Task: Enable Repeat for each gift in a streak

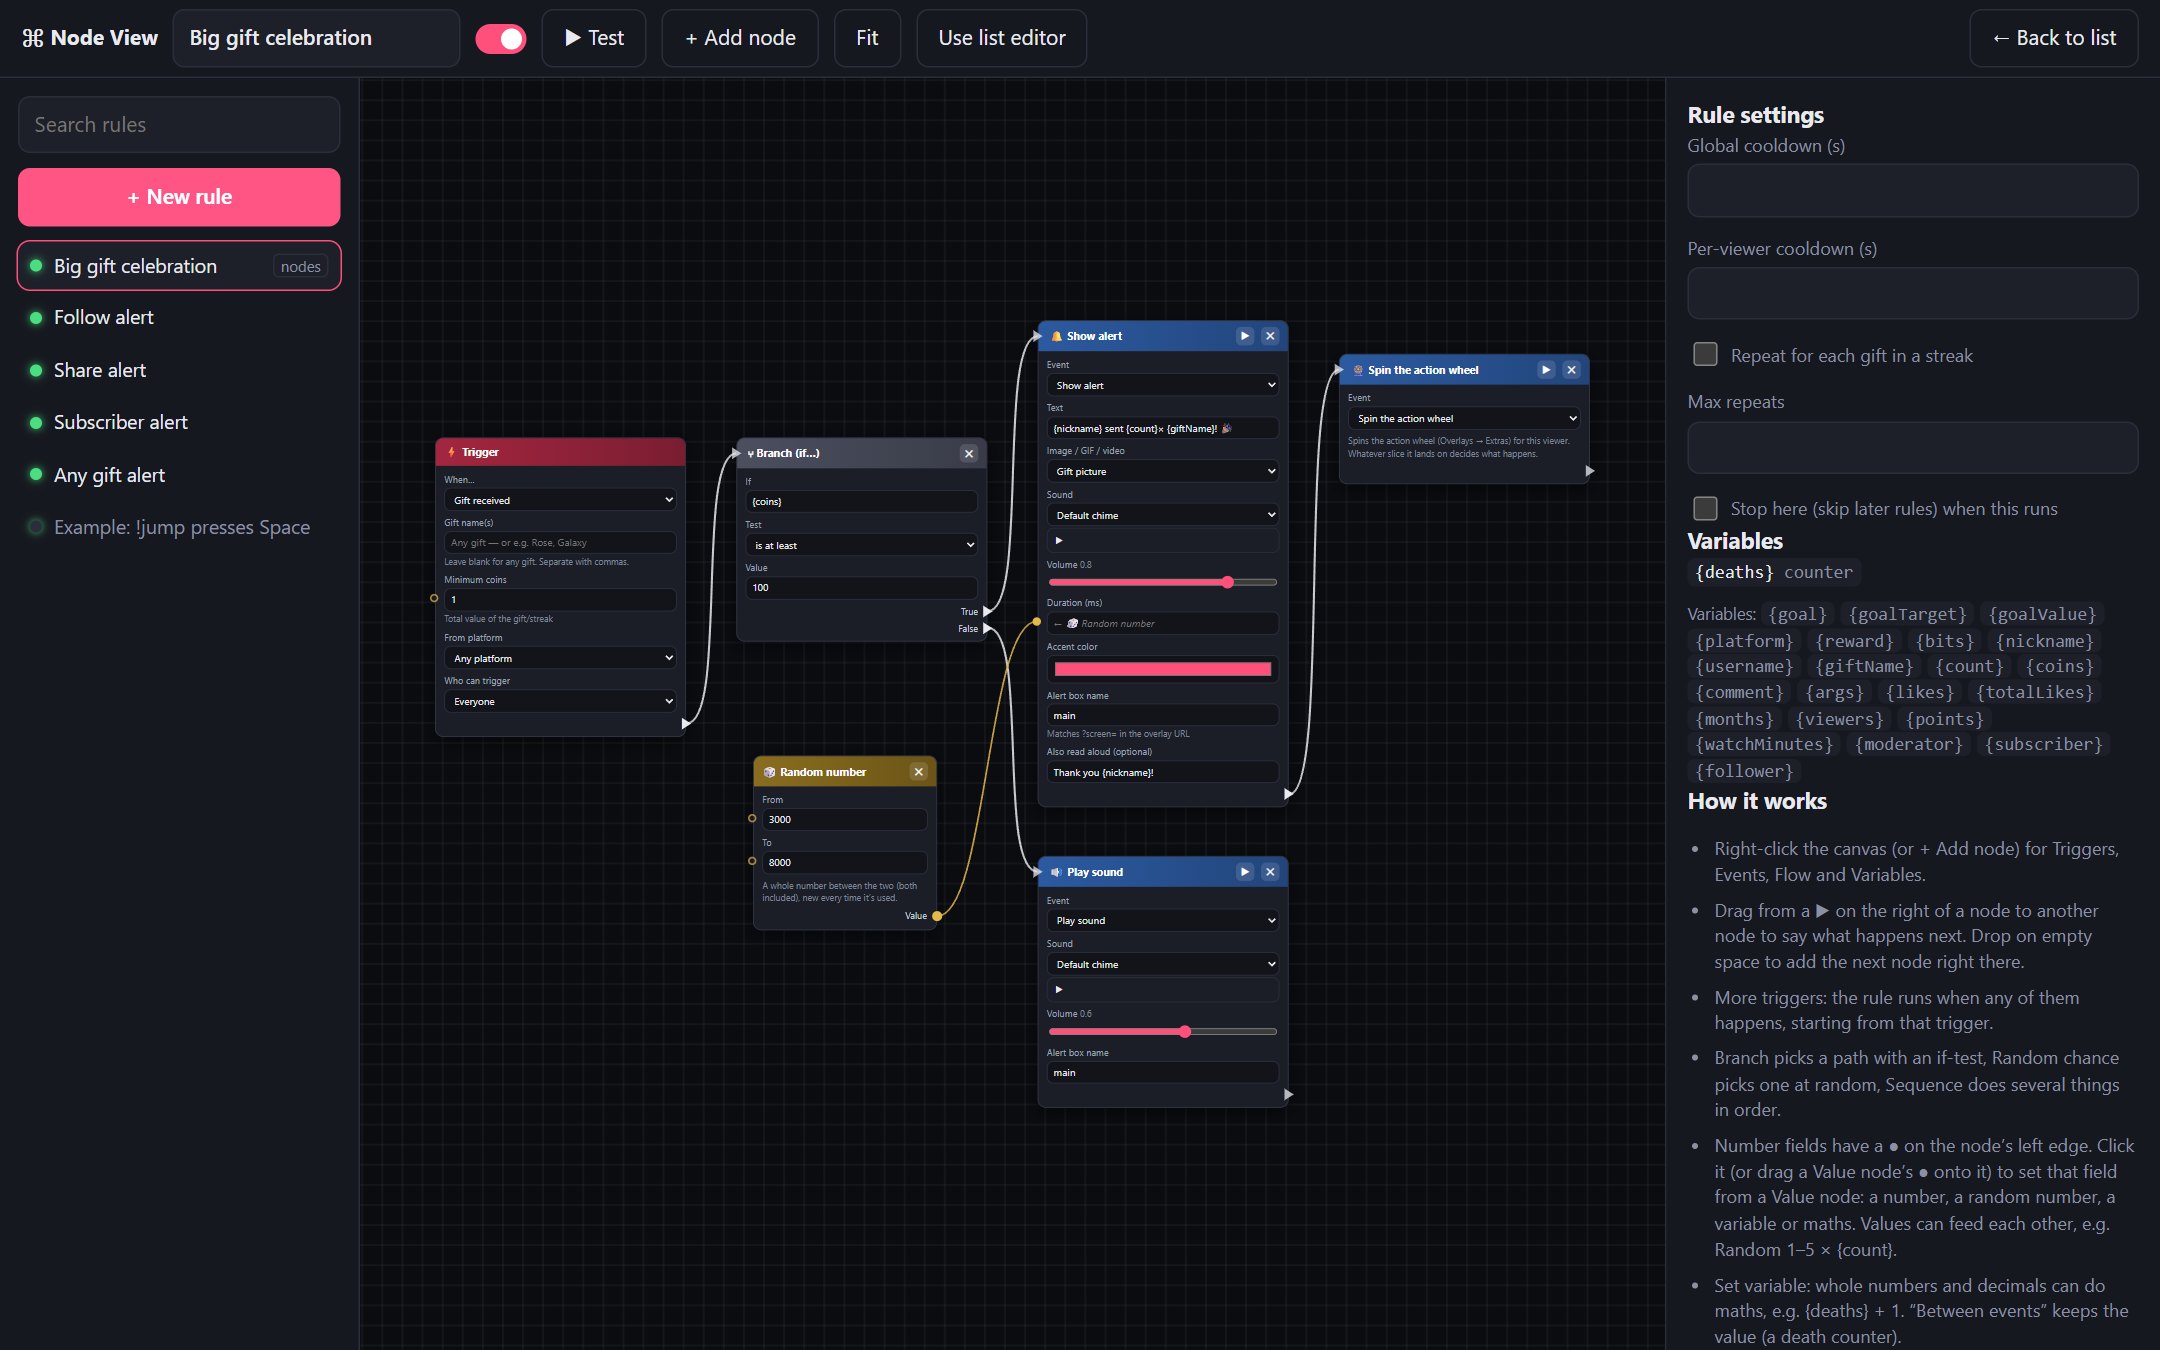Action: pyautogui.click(x=1706, y=355)
